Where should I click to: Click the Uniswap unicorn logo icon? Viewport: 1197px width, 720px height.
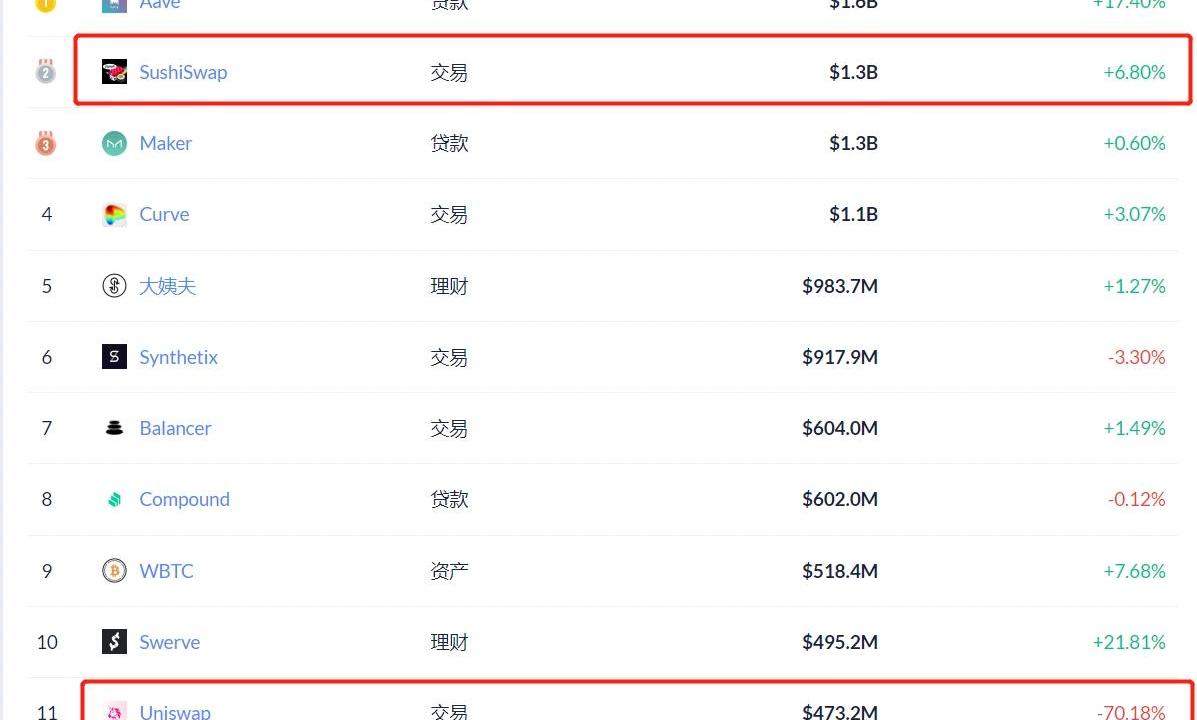pyautogui.click(x=115, y=712)
